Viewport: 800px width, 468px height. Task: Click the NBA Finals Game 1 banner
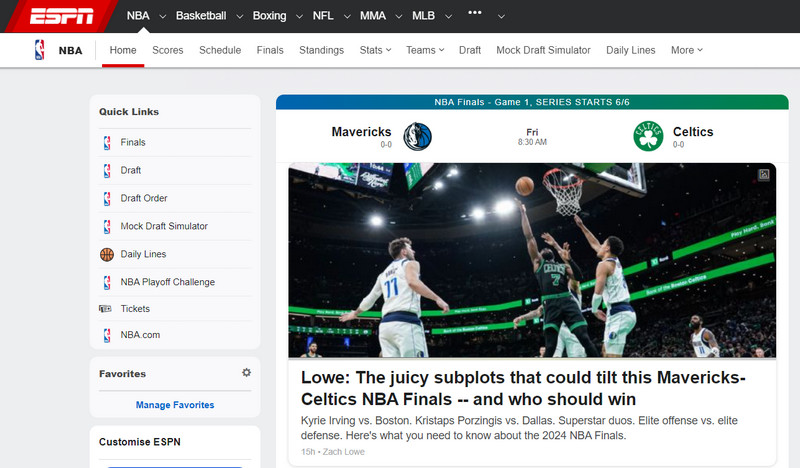pos(532,102)
